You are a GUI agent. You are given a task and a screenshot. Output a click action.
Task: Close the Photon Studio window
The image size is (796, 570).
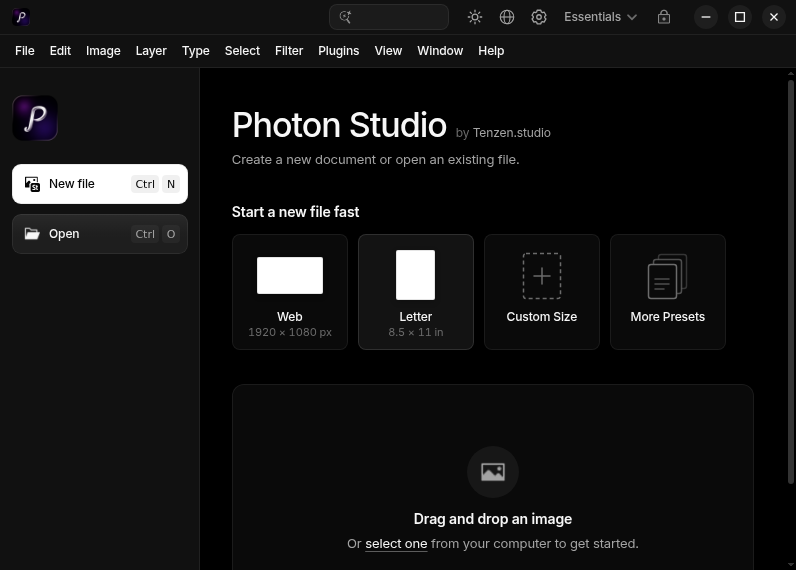point(774,17)
